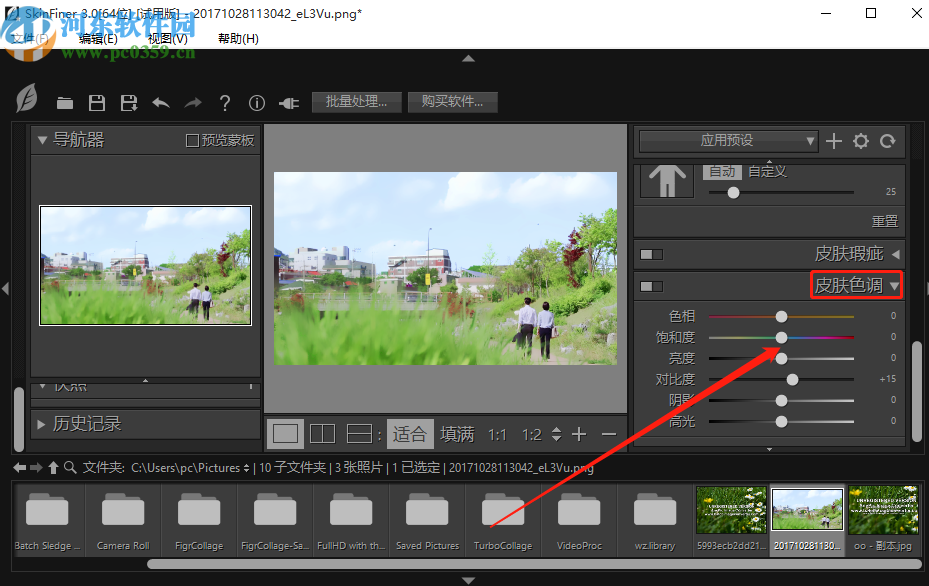The height and width of the screenshot is (586, 929).
Task: Open the 编辑(E) menu
Action: [x=98, y=39]
